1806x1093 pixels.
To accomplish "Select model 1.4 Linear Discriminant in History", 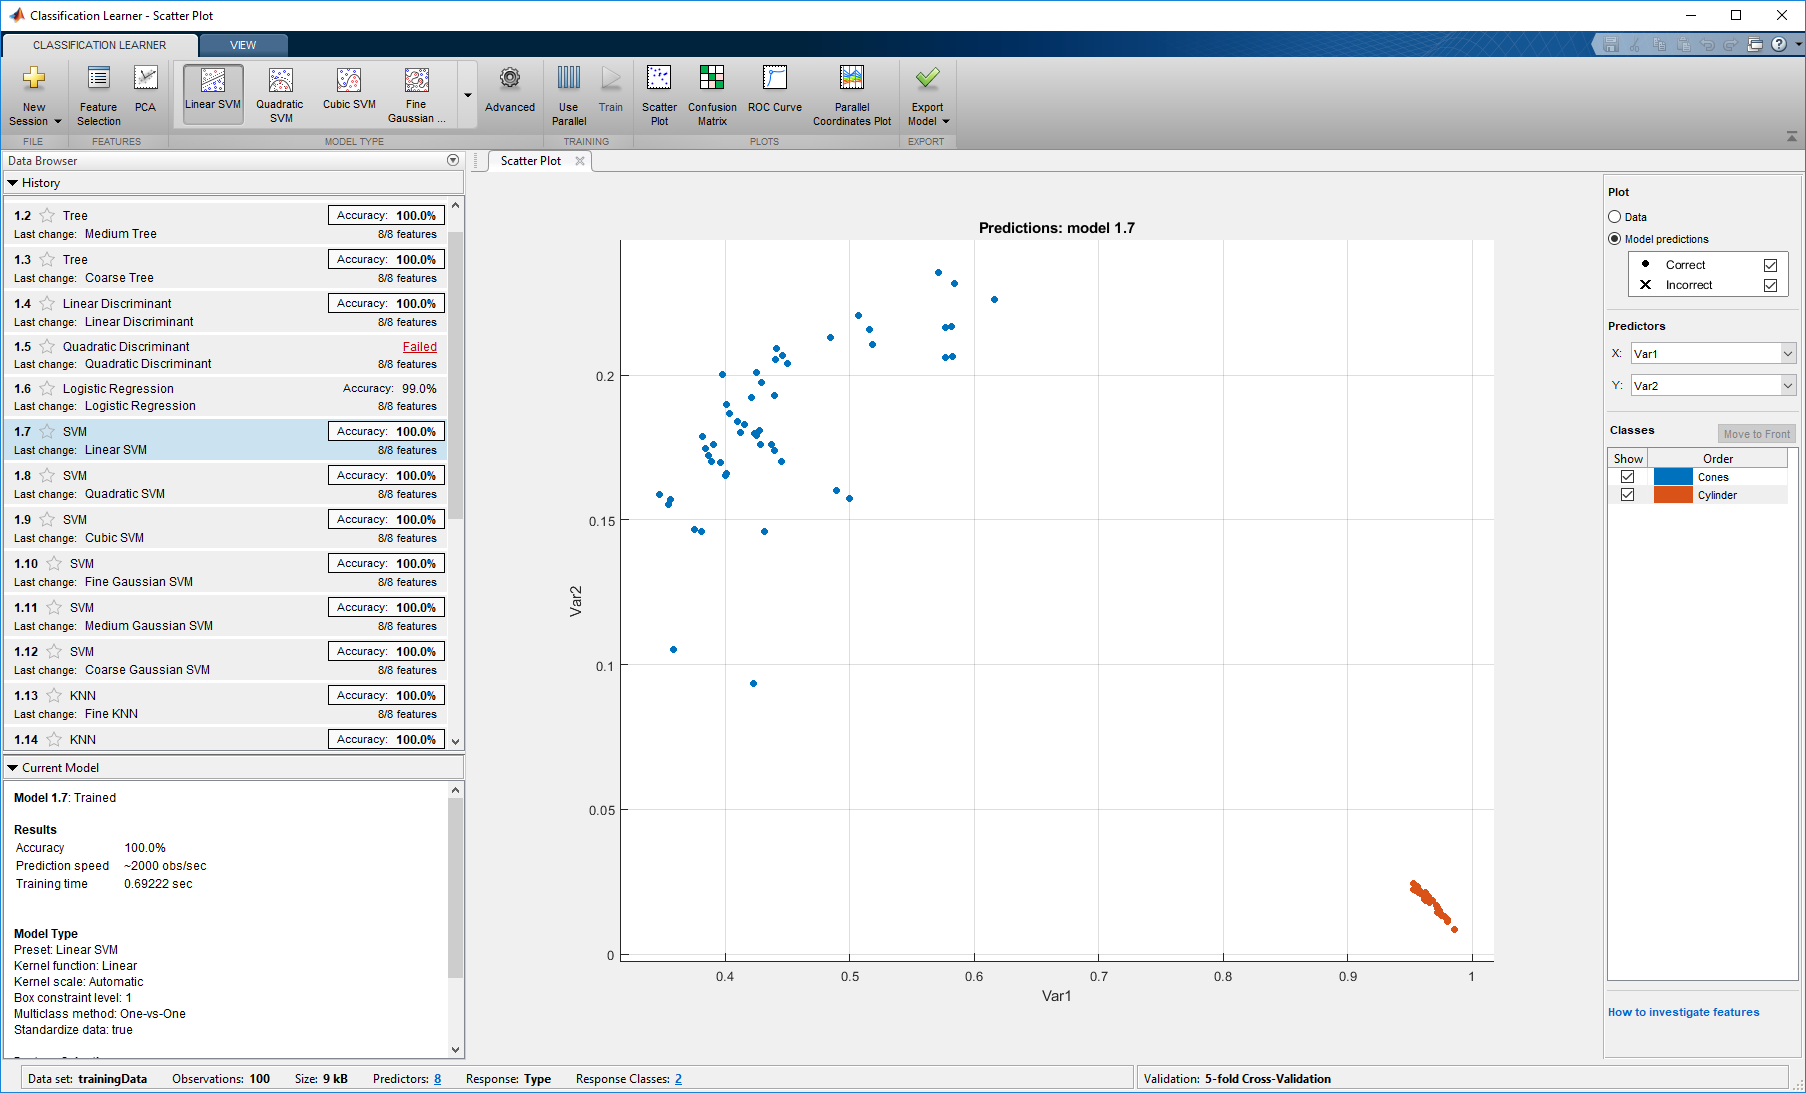I will [226, 312].
